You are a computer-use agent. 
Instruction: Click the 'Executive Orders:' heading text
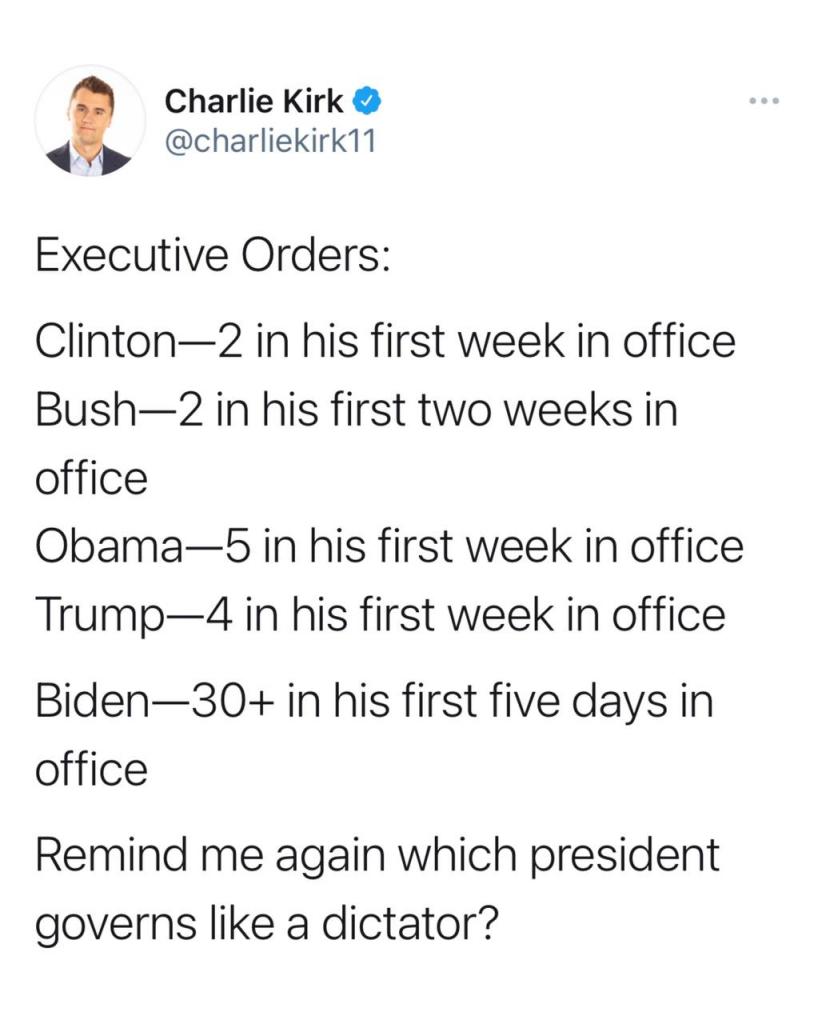213,256
